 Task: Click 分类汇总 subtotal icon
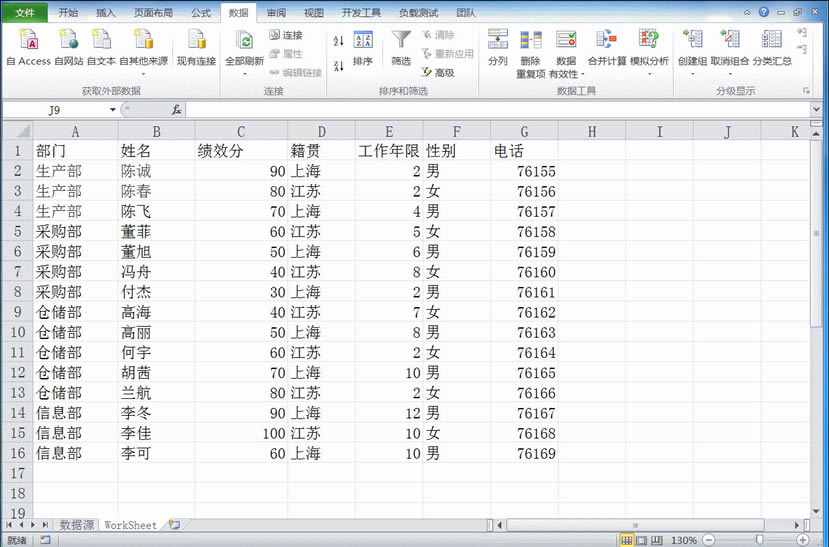pyautogui.click(x=772, y=48)
